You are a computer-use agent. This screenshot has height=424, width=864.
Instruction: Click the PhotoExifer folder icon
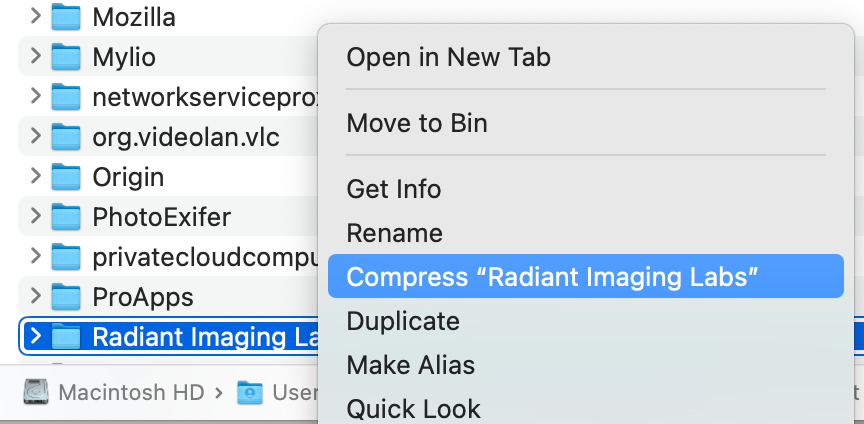tap(66, 217)
